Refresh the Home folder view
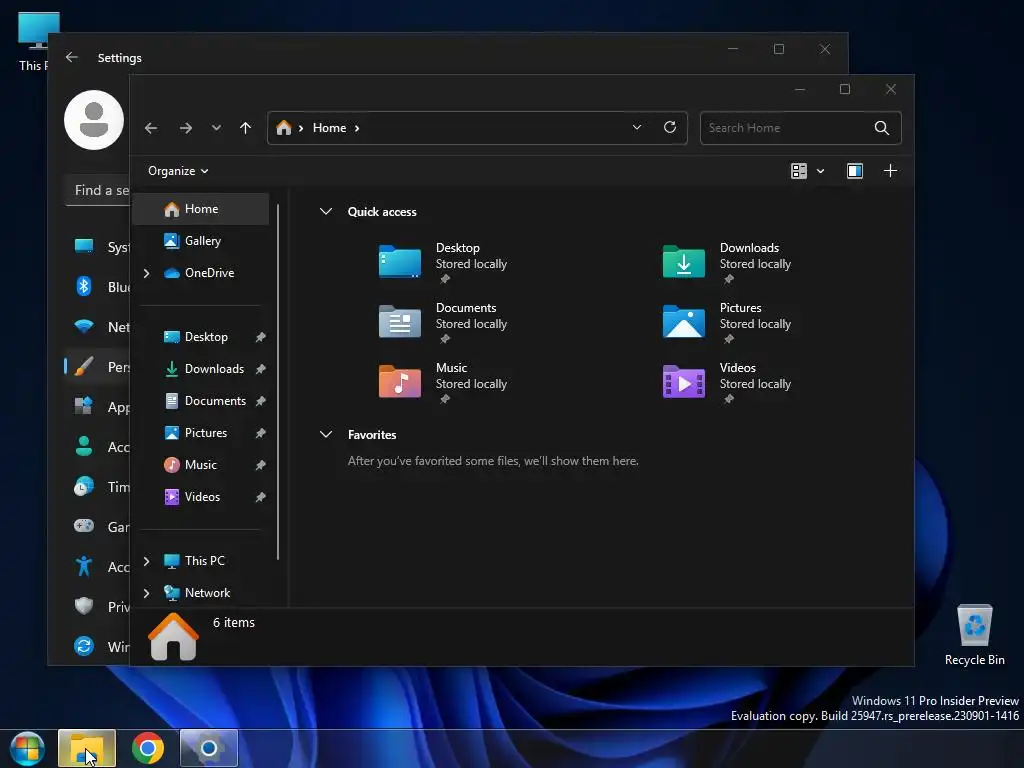 click(x=670, y=127)
